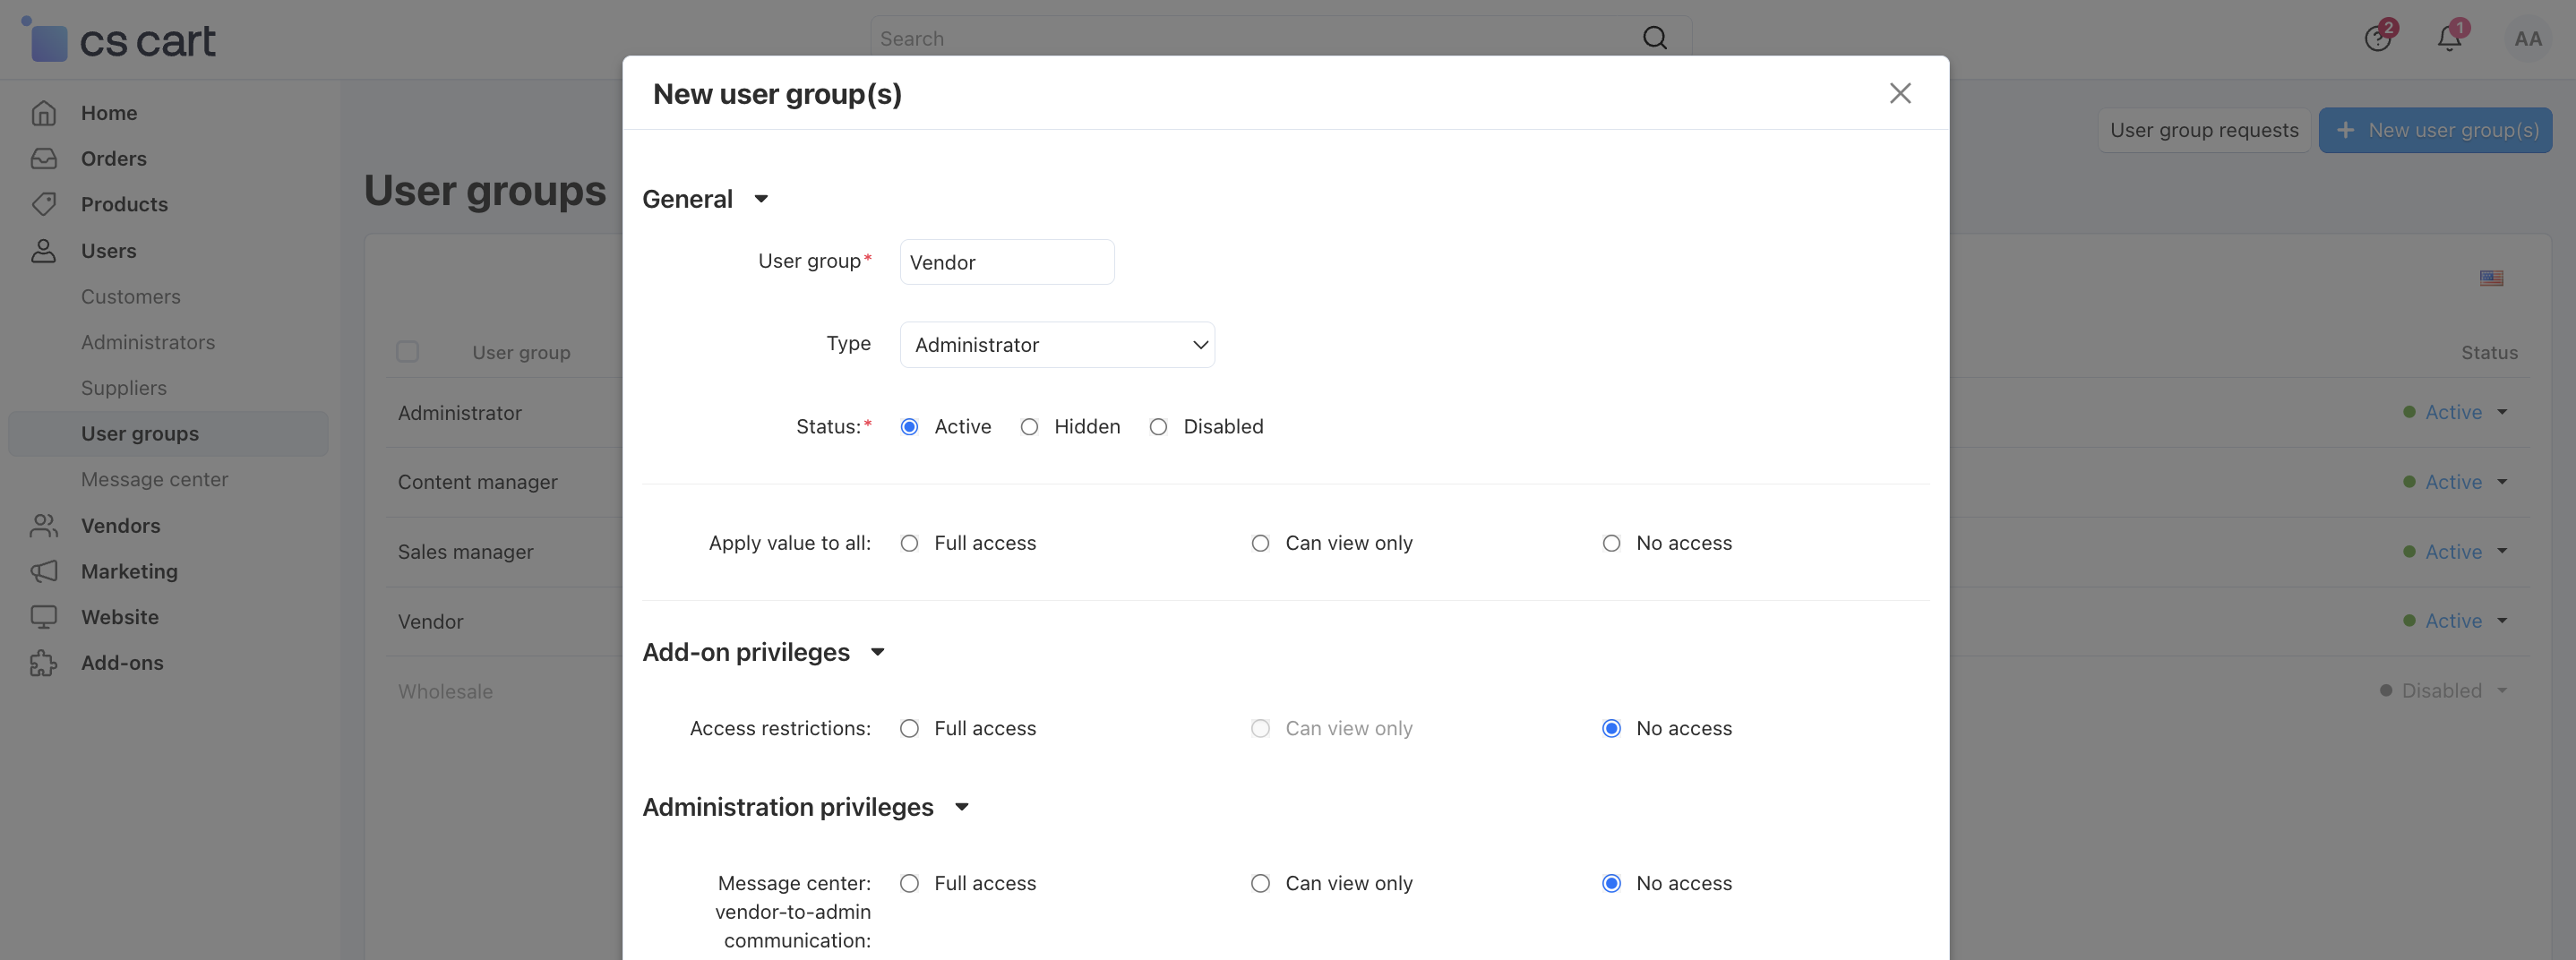Open the Disabled status dropdown for Wholesale

(2444, 691)
